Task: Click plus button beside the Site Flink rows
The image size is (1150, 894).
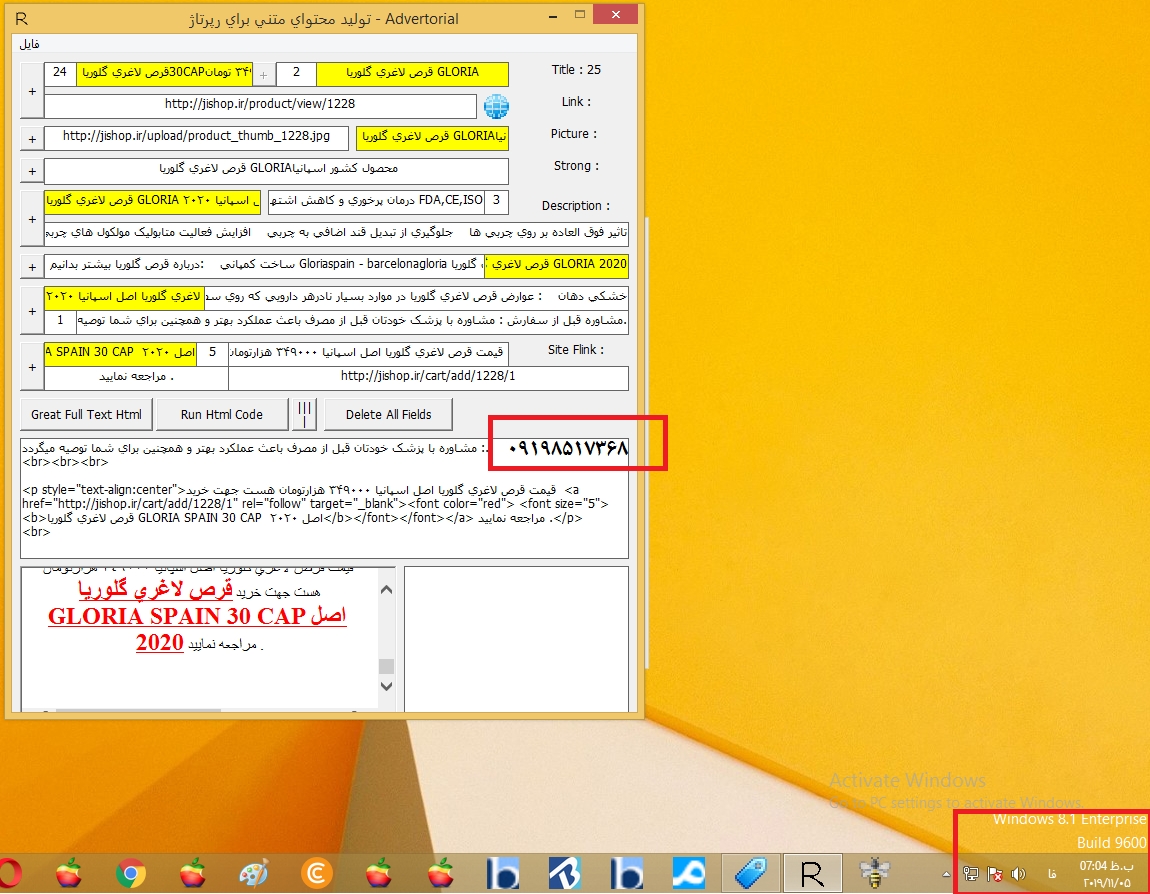Action: pyautogui.click(x=32, y=367)
